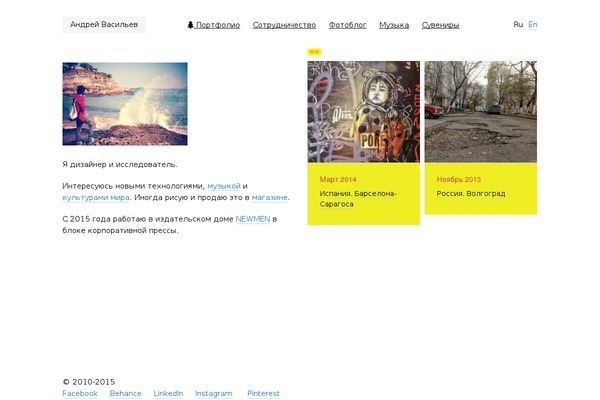The width and height of the screenshot is (600, 400).
Task: Follow the культурами мира link
Action: [x=96, y=198]
